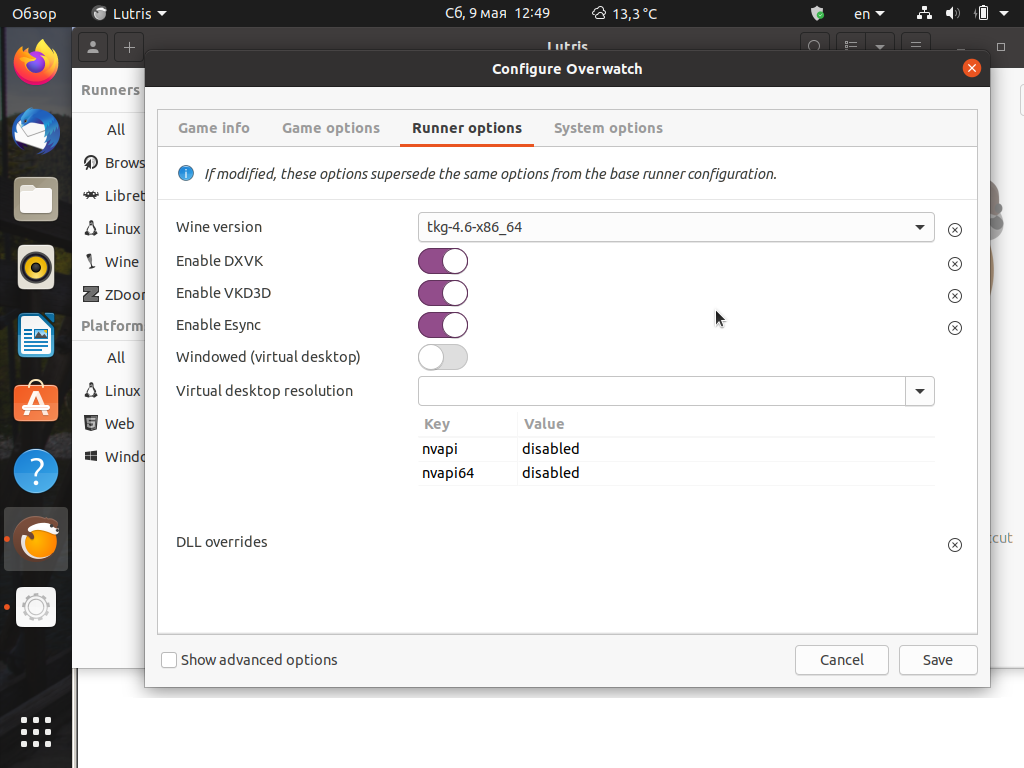
Task: Click the Value column header
Action: [726, 424]
